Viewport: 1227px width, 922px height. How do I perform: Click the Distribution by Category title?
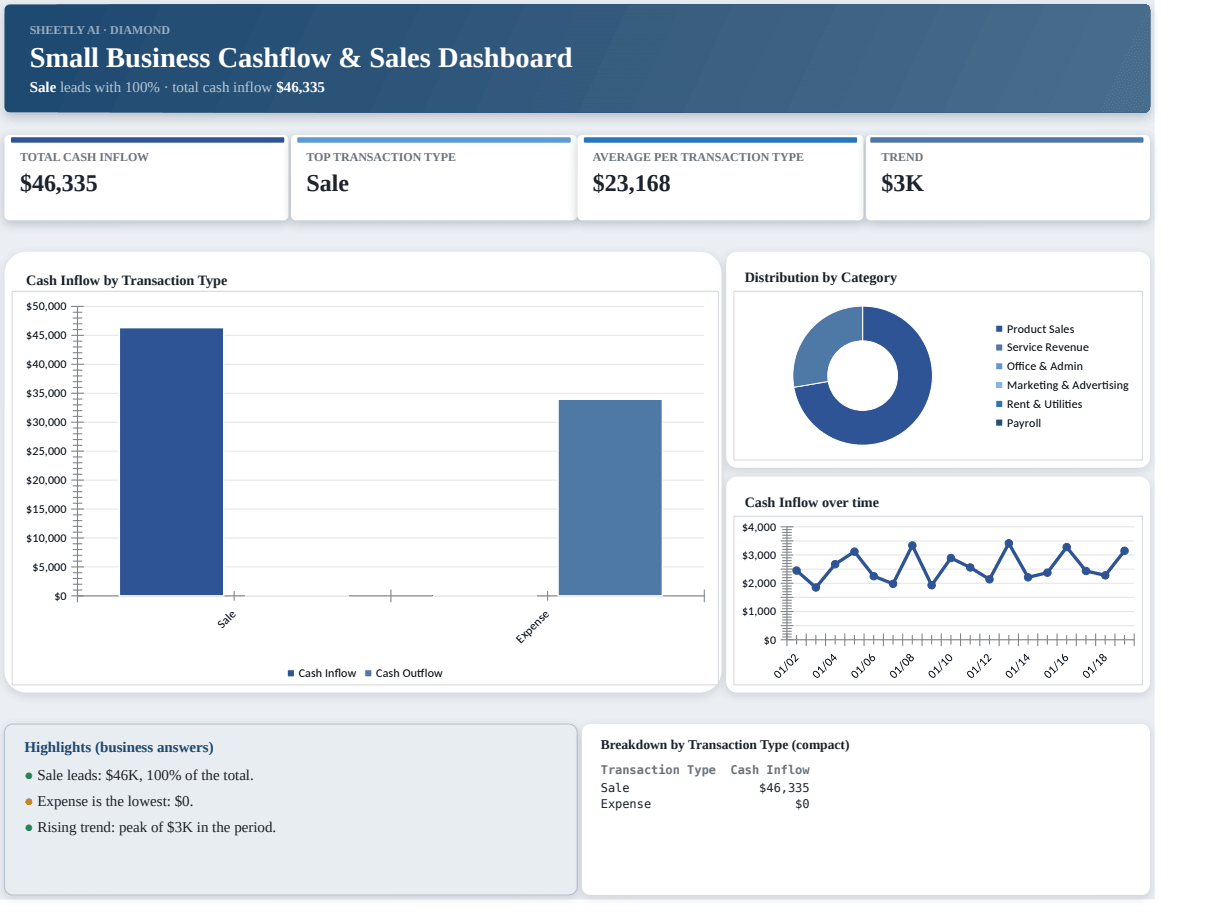(820, 278)
